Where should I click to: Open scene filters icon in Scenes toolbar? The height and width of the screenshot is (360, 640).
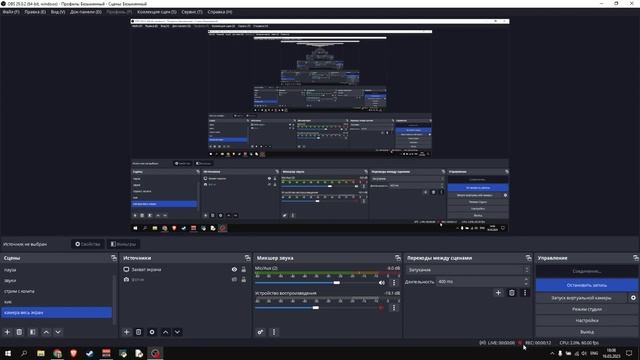tap(33, 332)
